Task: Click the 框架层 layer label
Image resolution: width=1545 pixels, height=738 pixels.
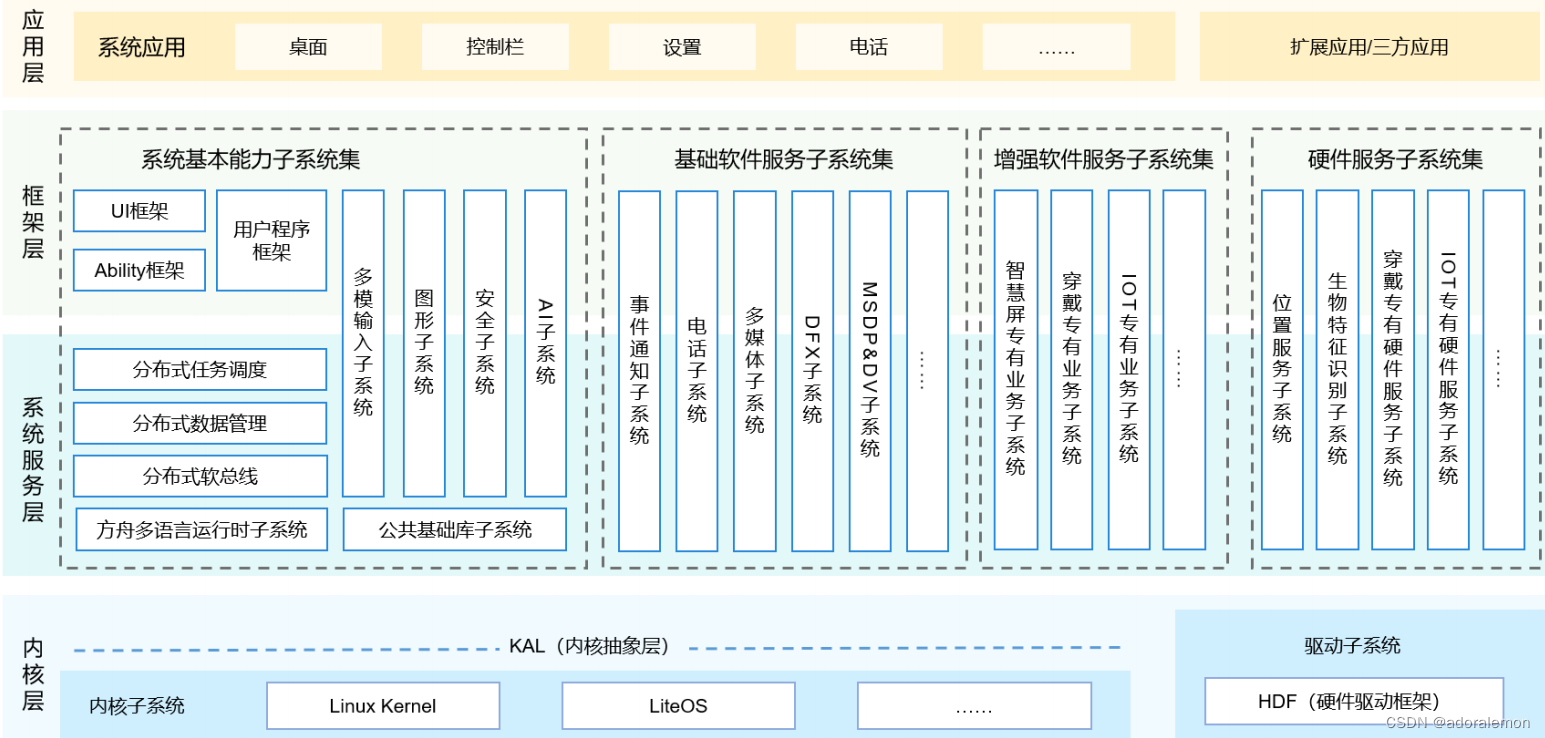Action: (33, 222)
